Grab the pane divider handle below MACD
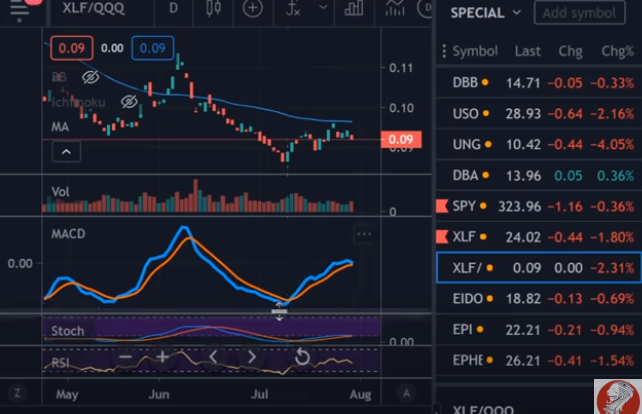 pyautogui.click(x=279, y=312)
